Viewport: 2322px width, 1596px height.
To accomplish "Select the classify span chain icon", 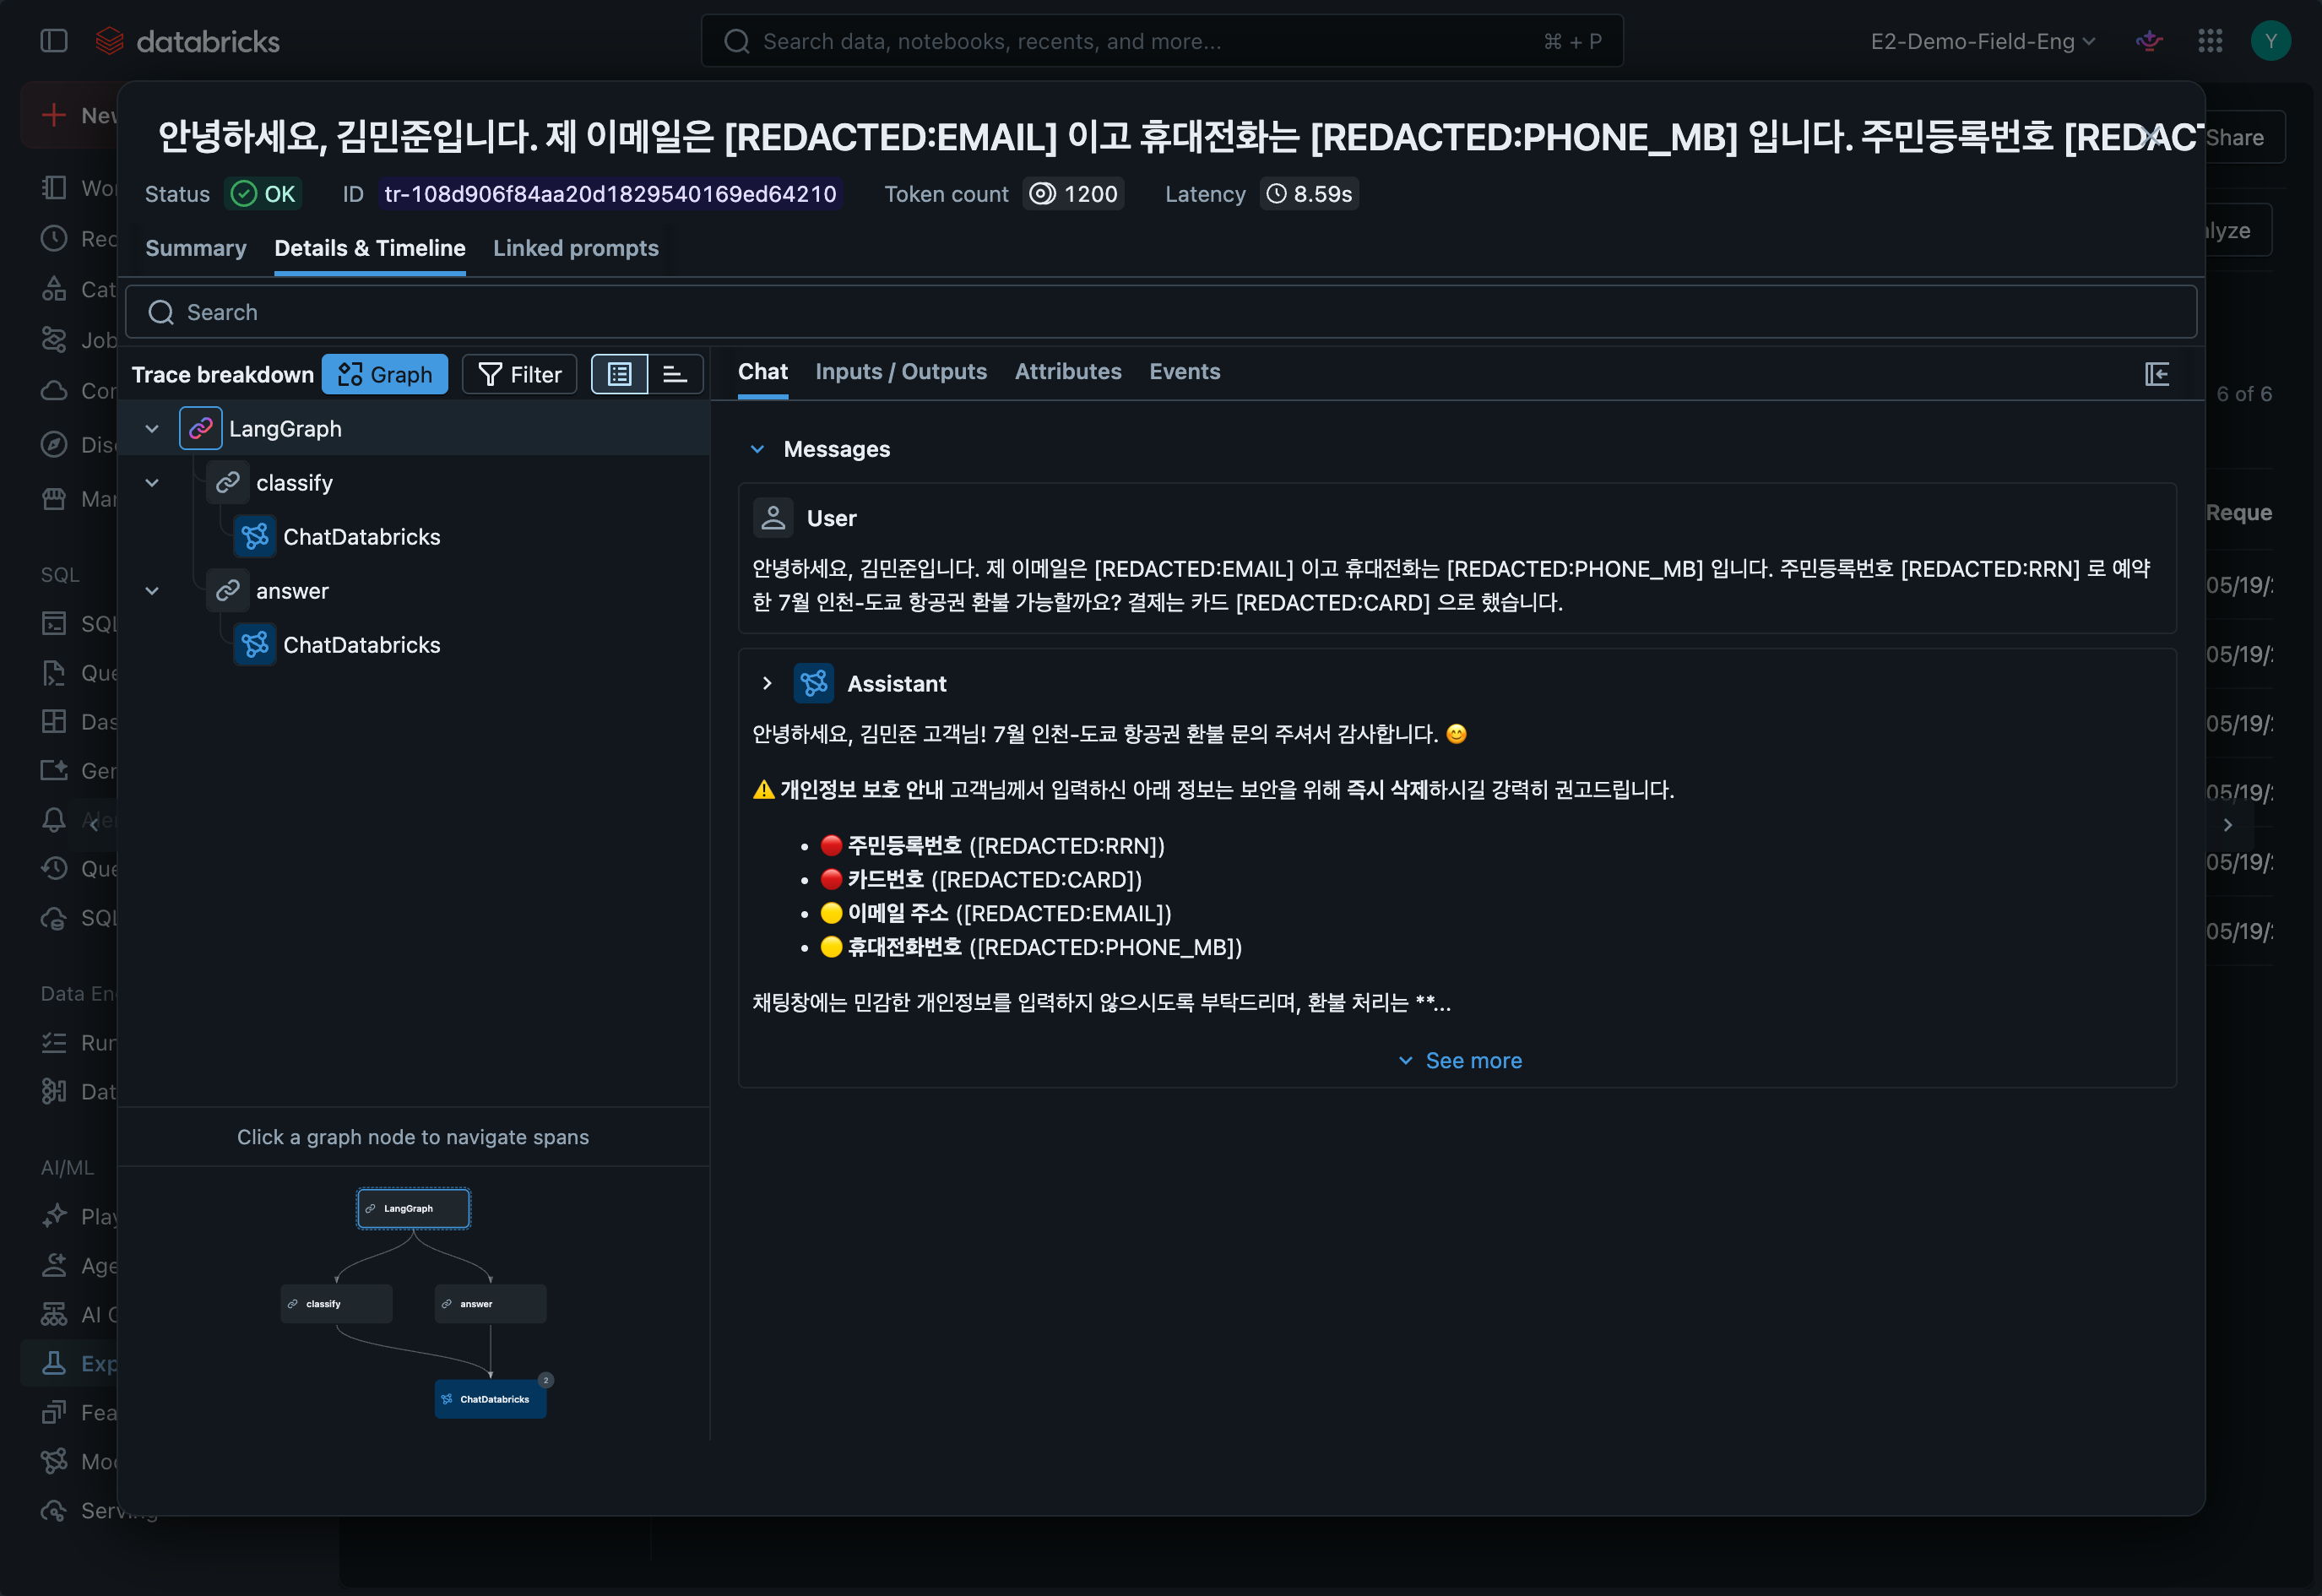I will pyautogui.click(x=228, y=483).
